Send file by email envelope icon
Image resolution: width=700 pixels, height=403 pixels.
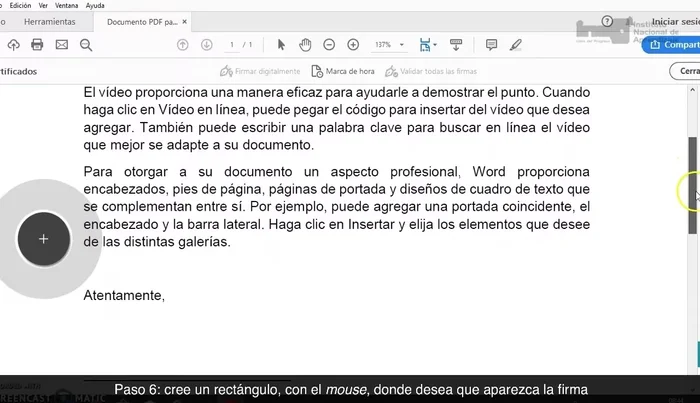pyautogui.click(x=62, y=45)
